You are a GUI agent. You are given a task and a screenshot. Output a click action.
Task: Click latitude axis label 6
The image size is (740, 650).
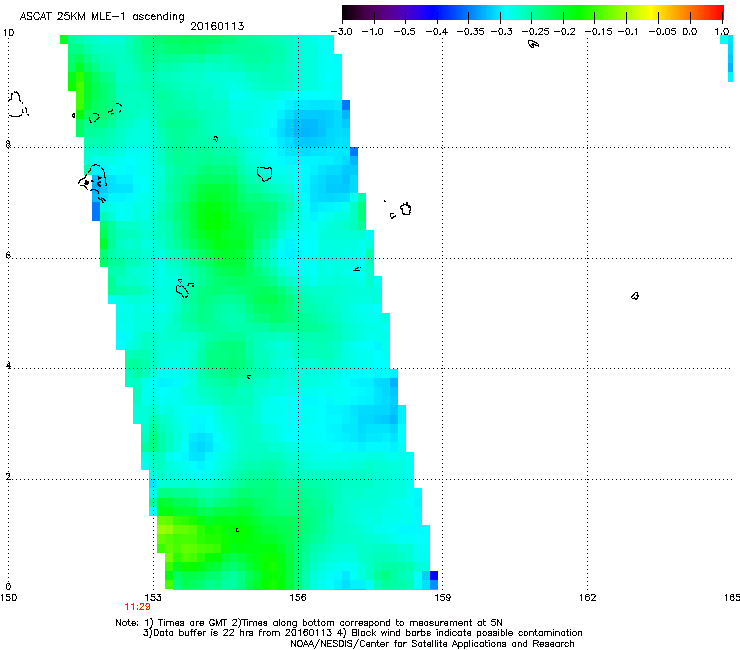pos(8,255)
